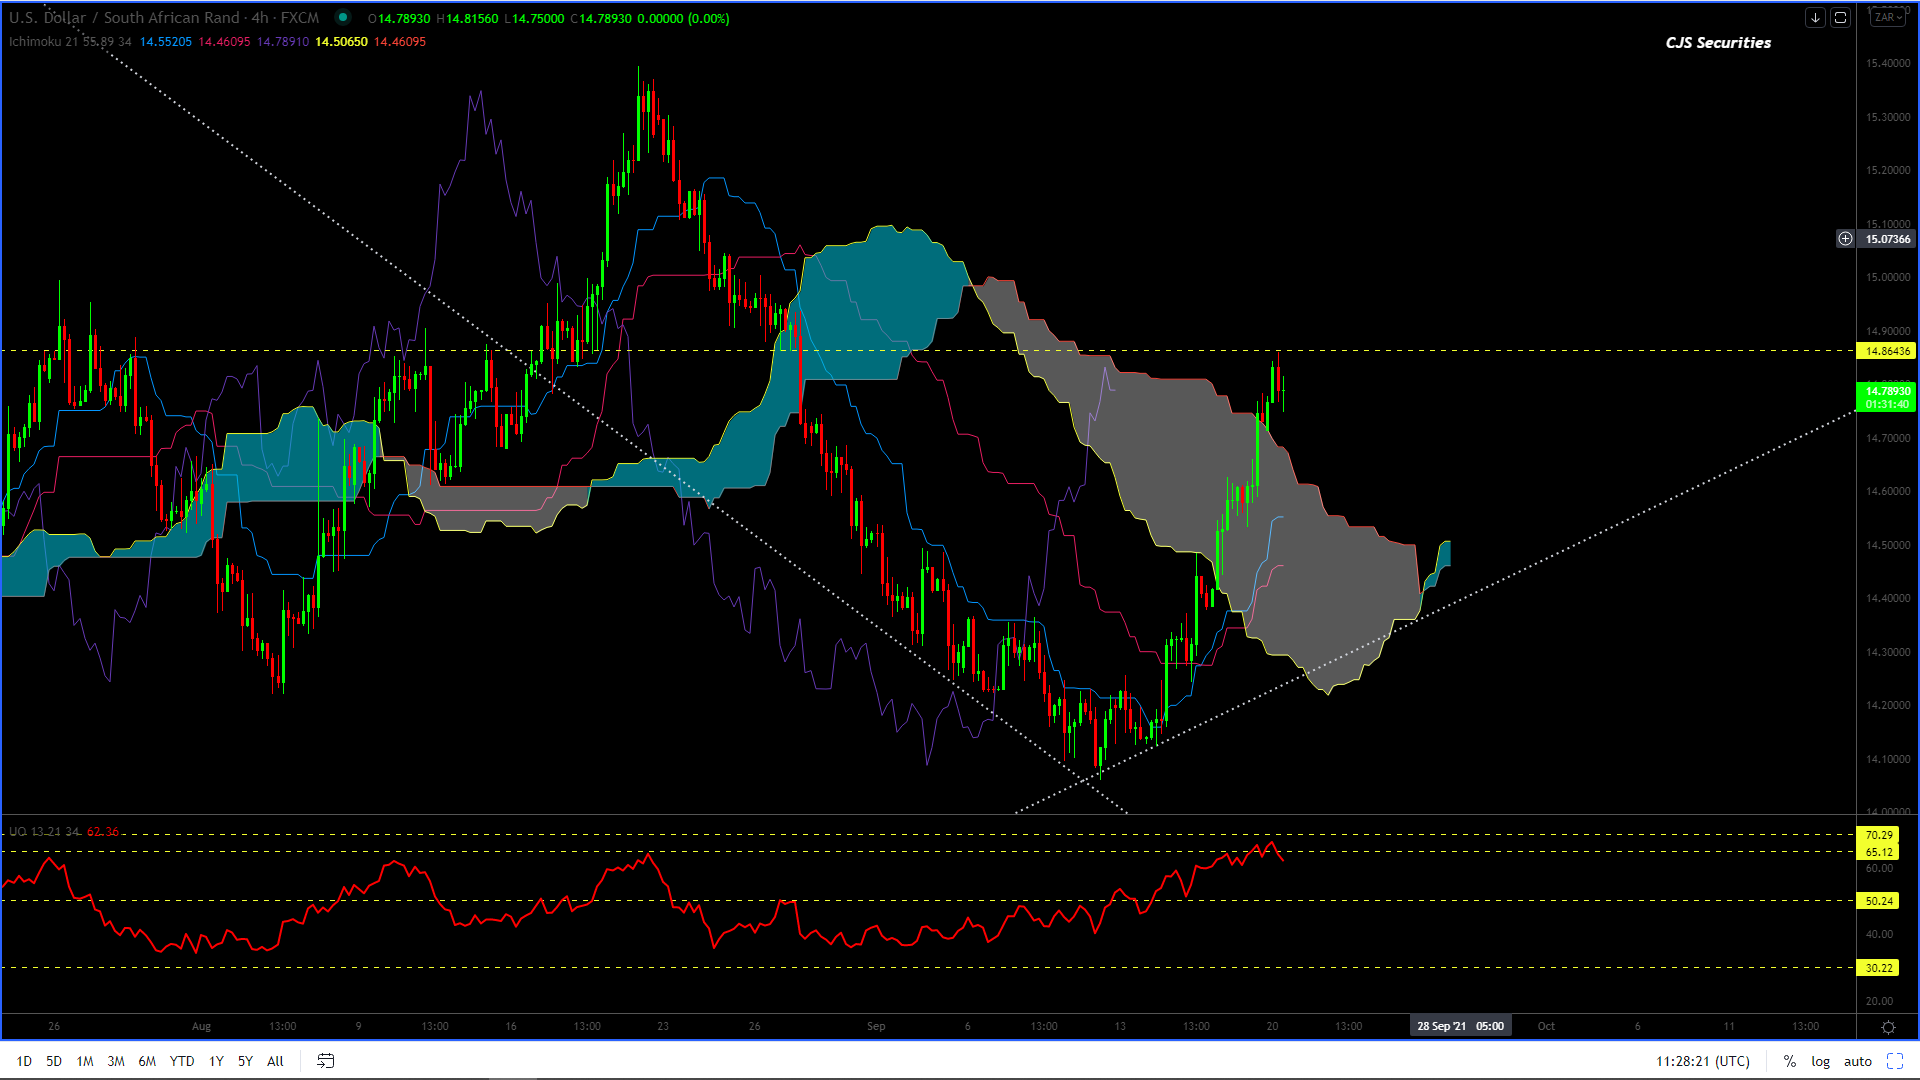The image size is (1920, 1080).
Task: Click the green market status dot
Action: [343, 17]
